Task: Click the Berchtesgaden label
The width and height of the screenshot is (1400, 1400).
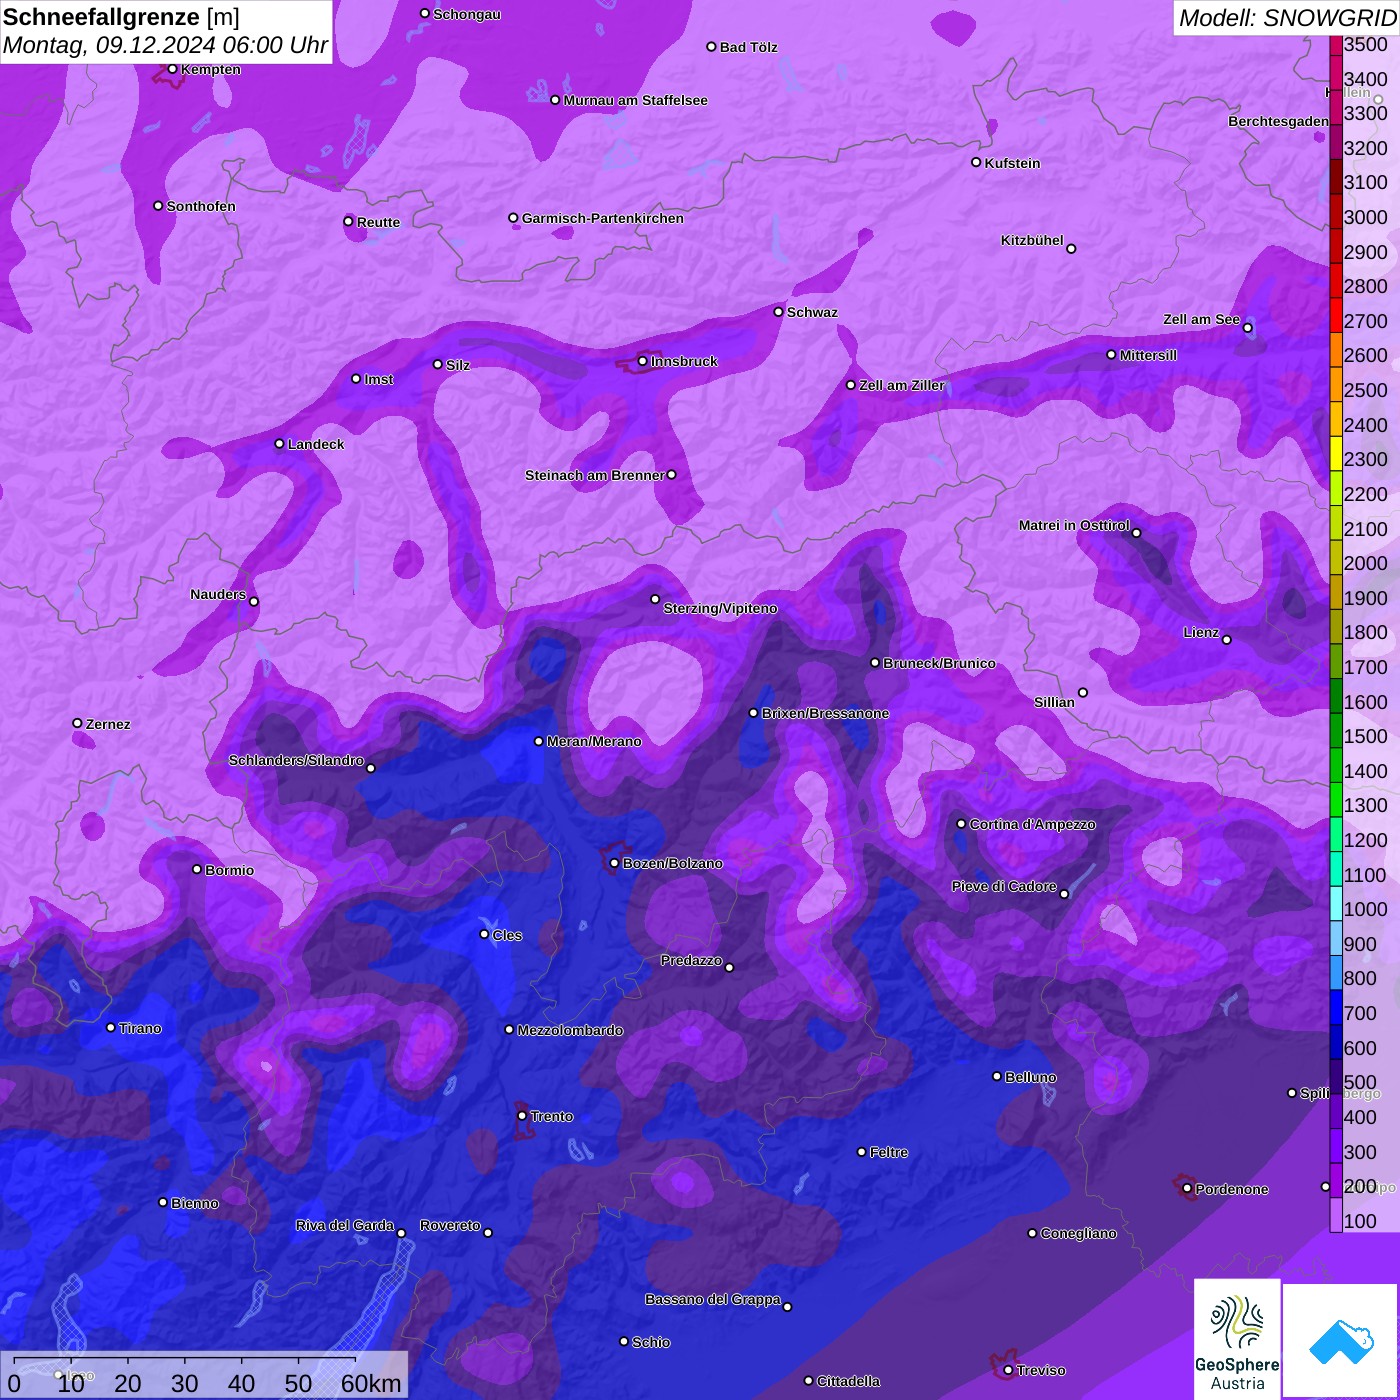Action: click(x=1278, y=121)
